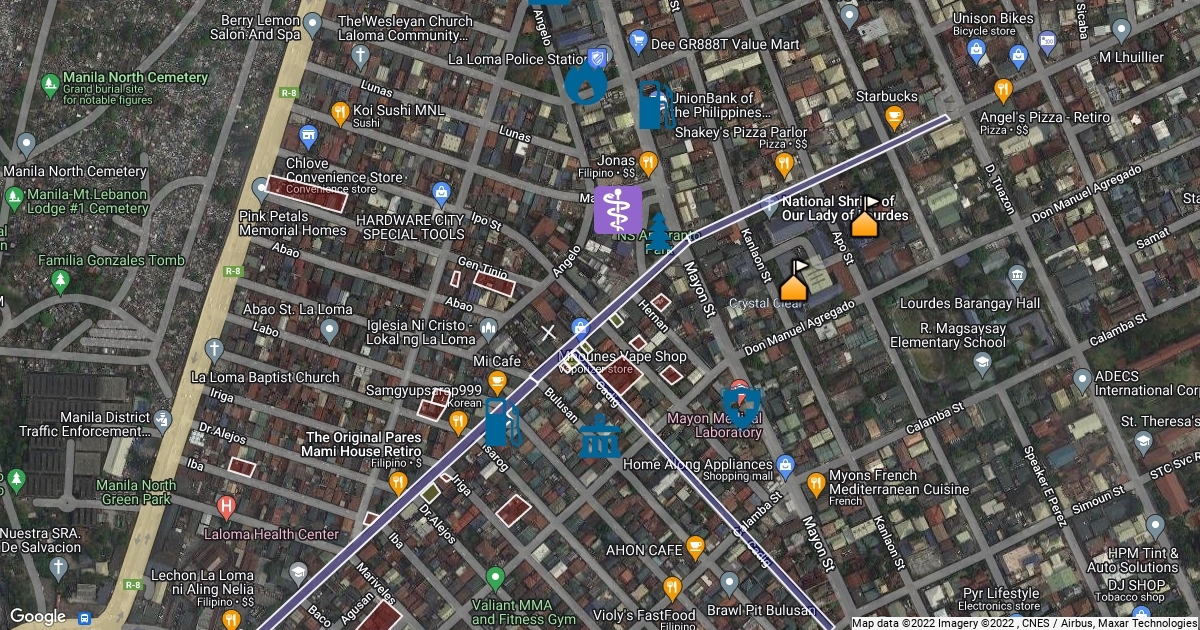Click the AHON CAFE coffee pin
The height and width of the screenshot is (630, 1200).
click(x=695, y=549)
